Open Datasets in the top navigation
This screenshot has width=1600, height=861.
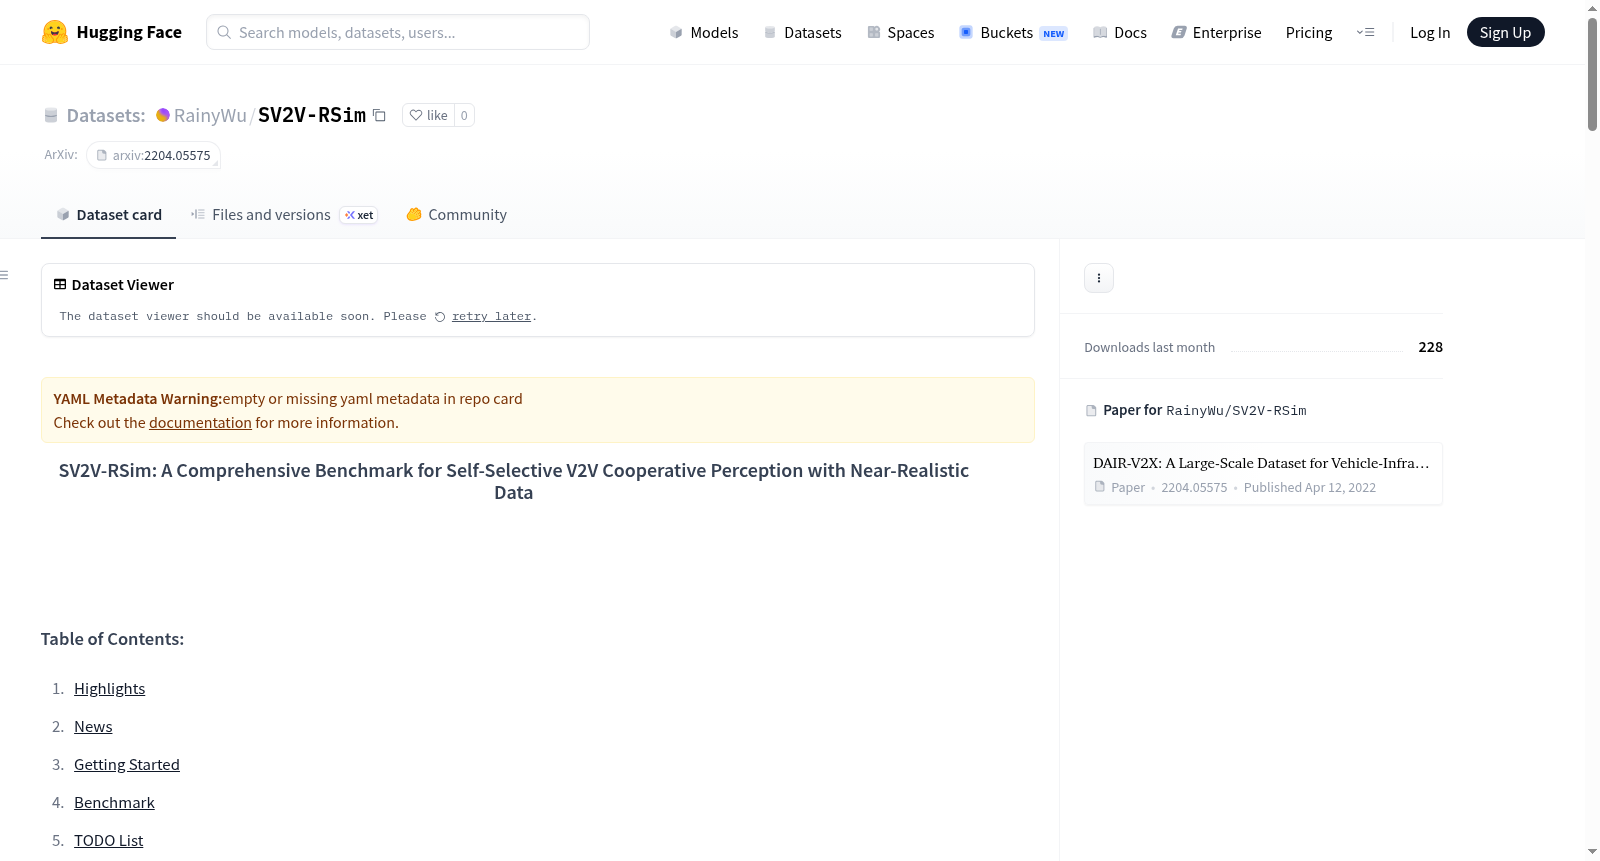point(803,32)
